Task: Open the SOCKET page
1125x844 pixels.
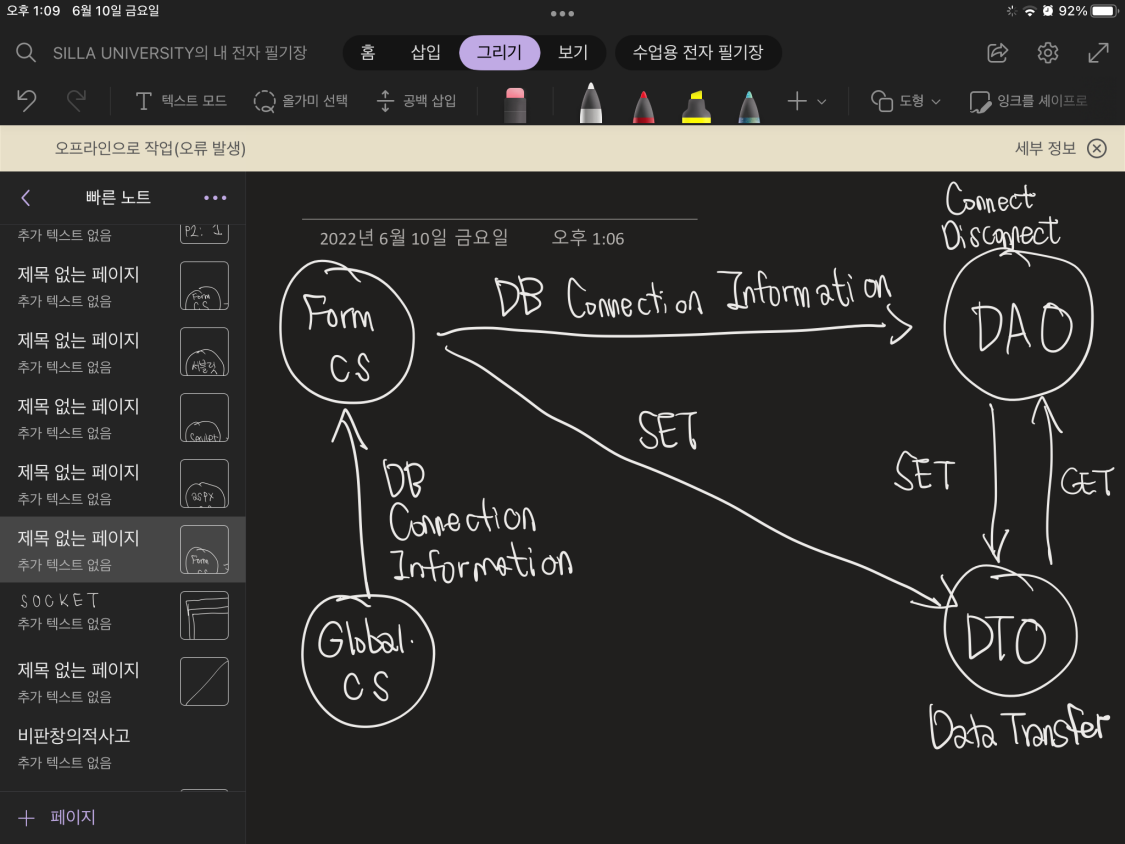Action: pyautogui.click(x=123, y=615)
